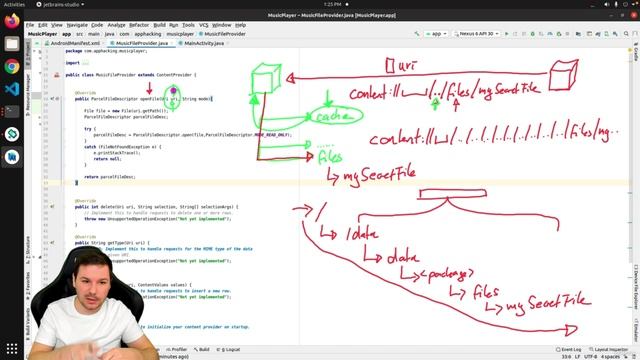Click the editor line with the text cursor
The image size is (640, 360).
point(347,183)
